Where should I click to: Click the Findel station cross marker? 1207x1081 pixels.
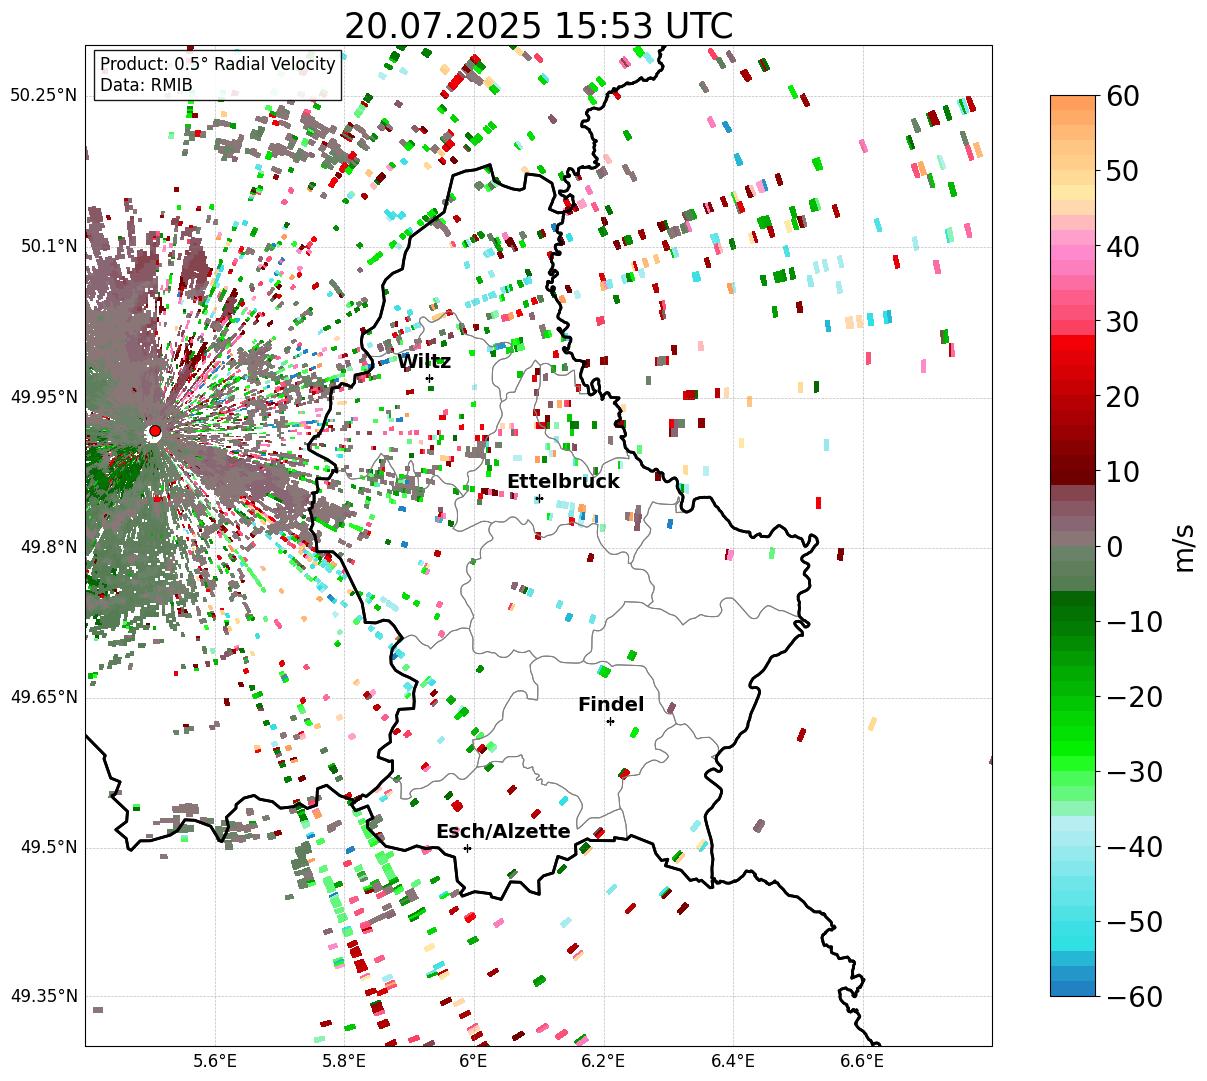(610, 721)
